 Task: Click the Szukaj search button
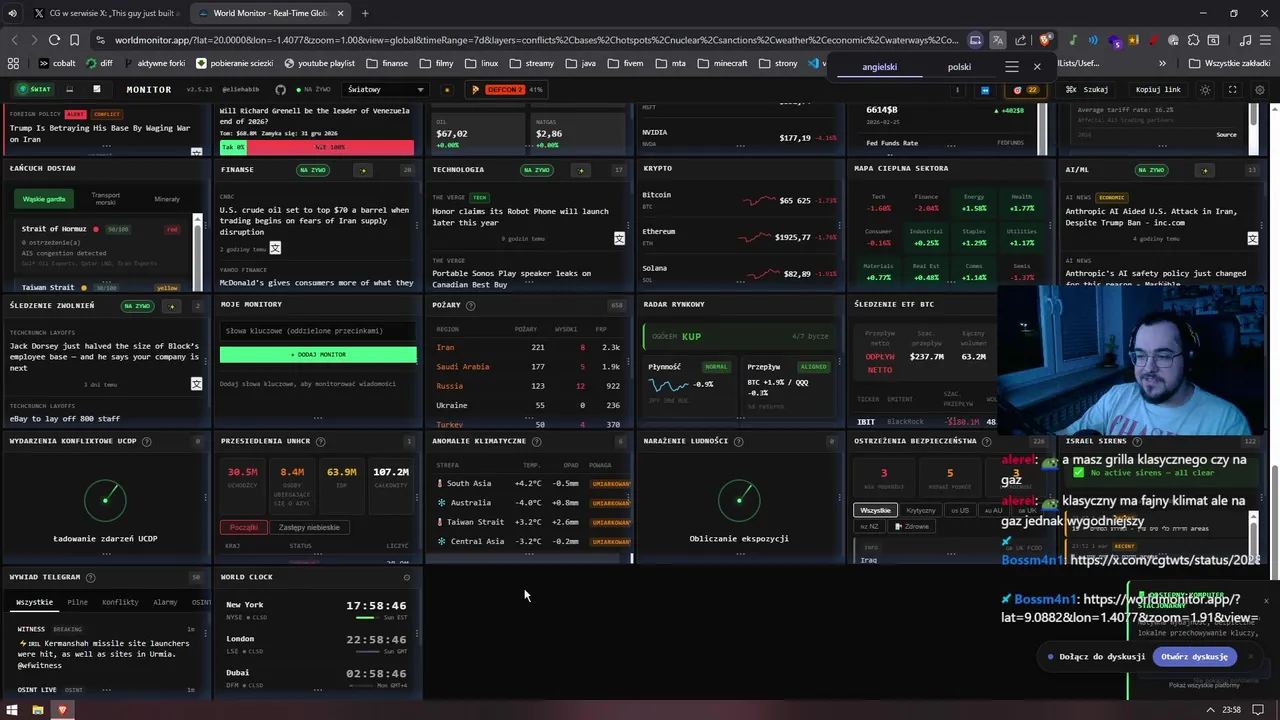(1088, 90)
